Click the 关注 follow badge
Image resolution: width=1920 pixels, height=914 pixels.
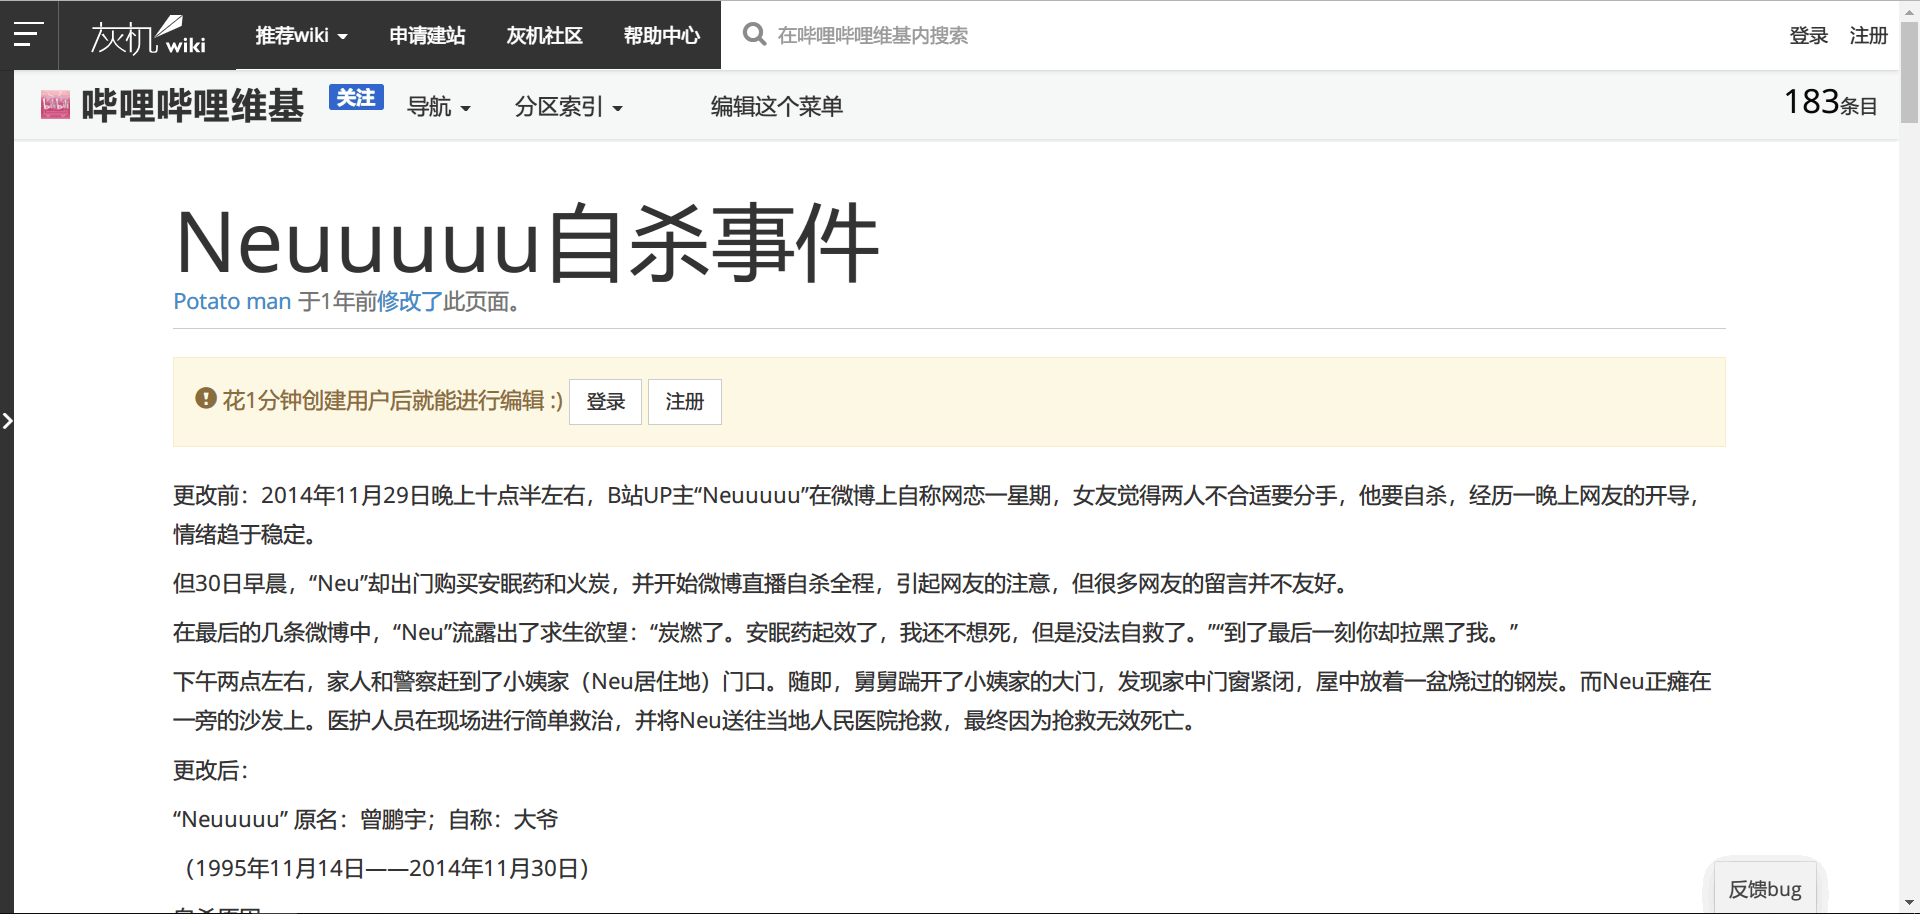point(356,98)
